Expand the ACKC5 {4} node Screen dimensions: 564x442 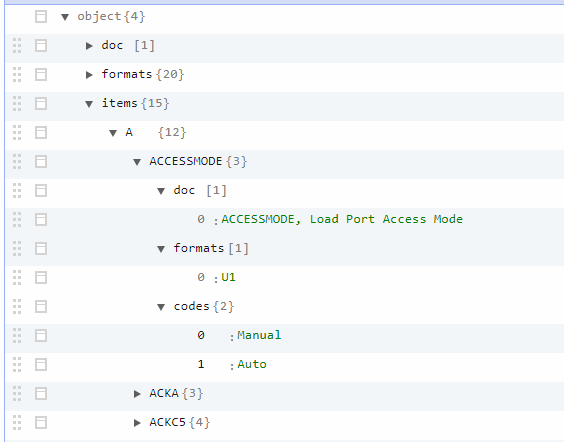[137, 423]
